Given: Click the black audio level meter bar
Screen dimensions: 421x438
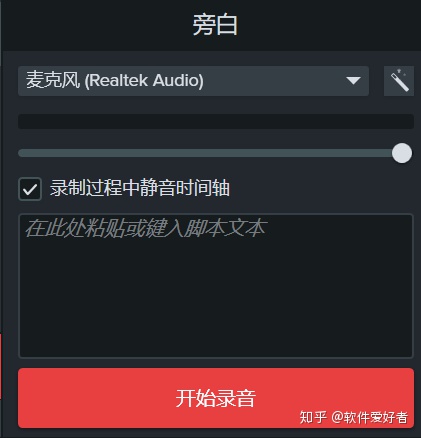Looking at the screenshot, I should [x=216, y=121].
